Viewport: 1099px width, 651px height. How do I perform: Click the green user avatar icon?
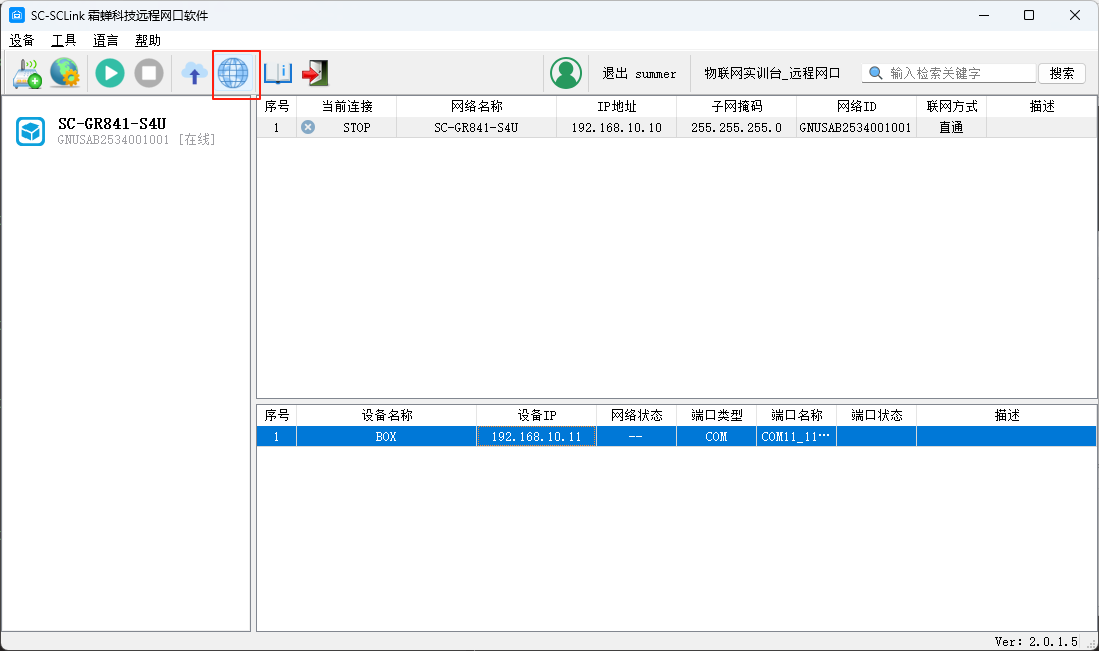point(566,73)
